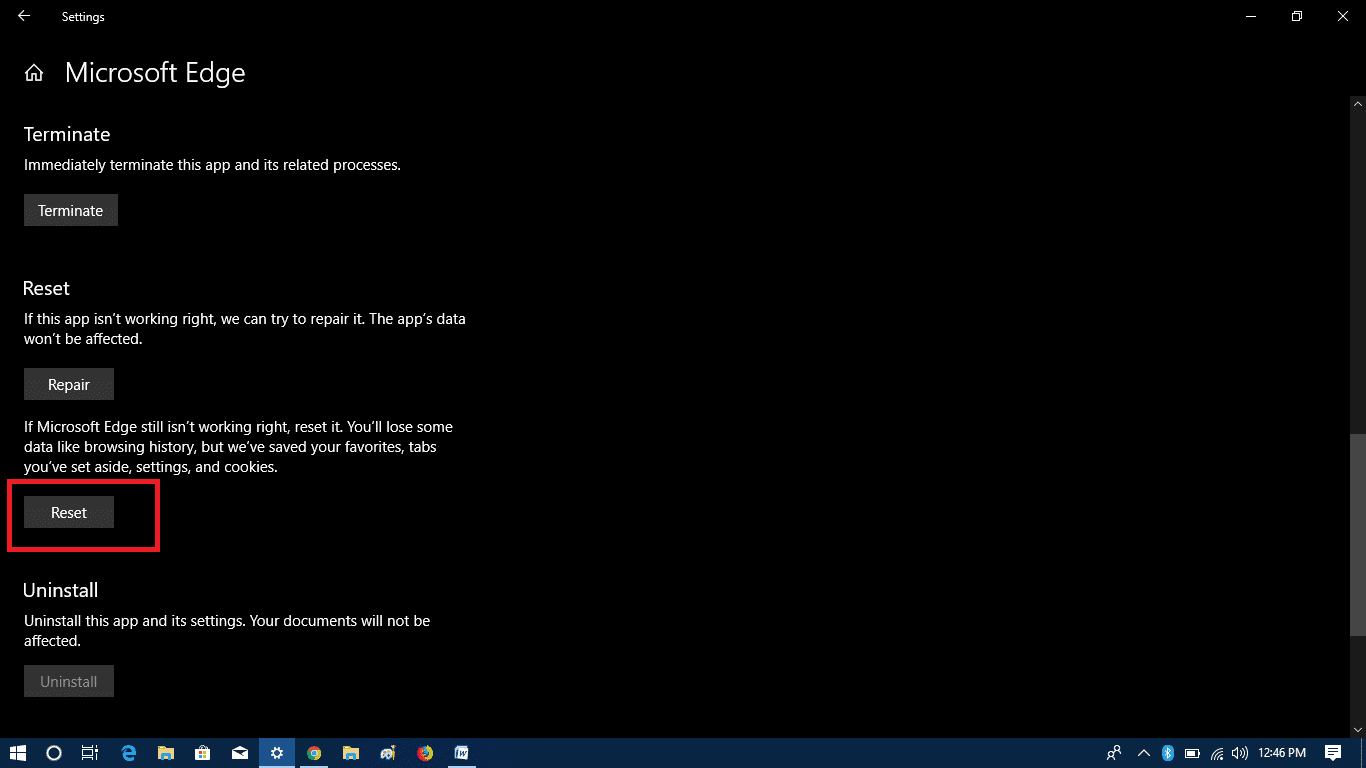Viewport: 1366px width, 768px height.
Task: Restore down the Settings window
Action: [x=1296, y=16]
